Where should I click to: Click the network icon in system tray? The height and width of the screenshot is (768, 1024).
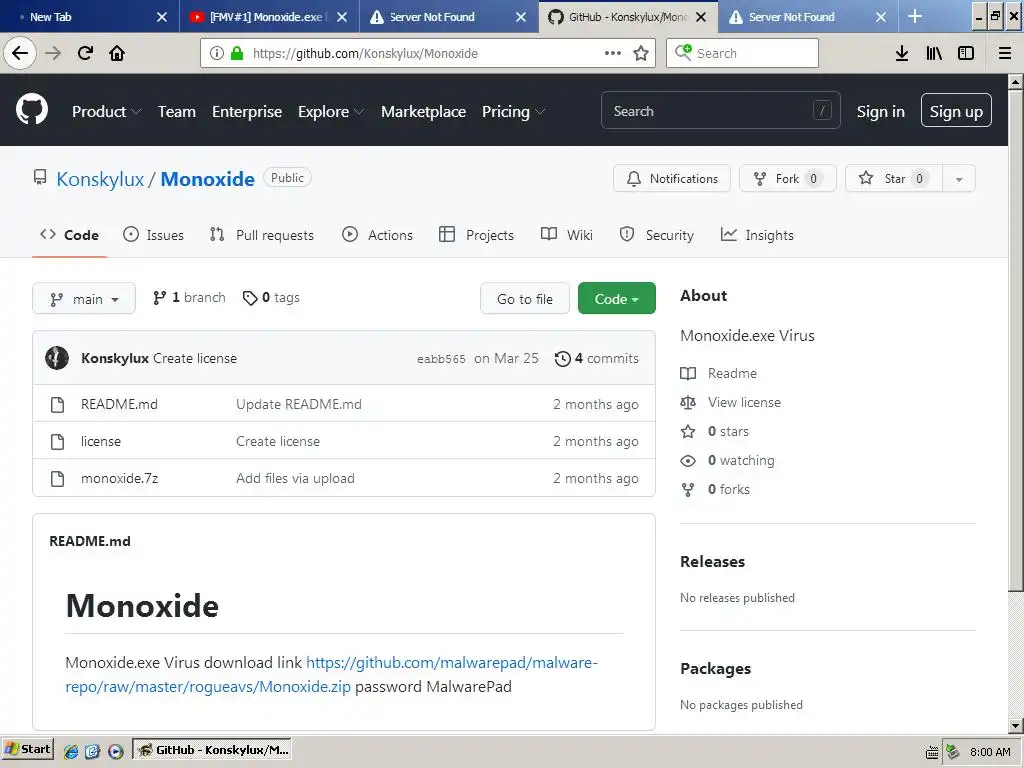click(x=953, y=752)
